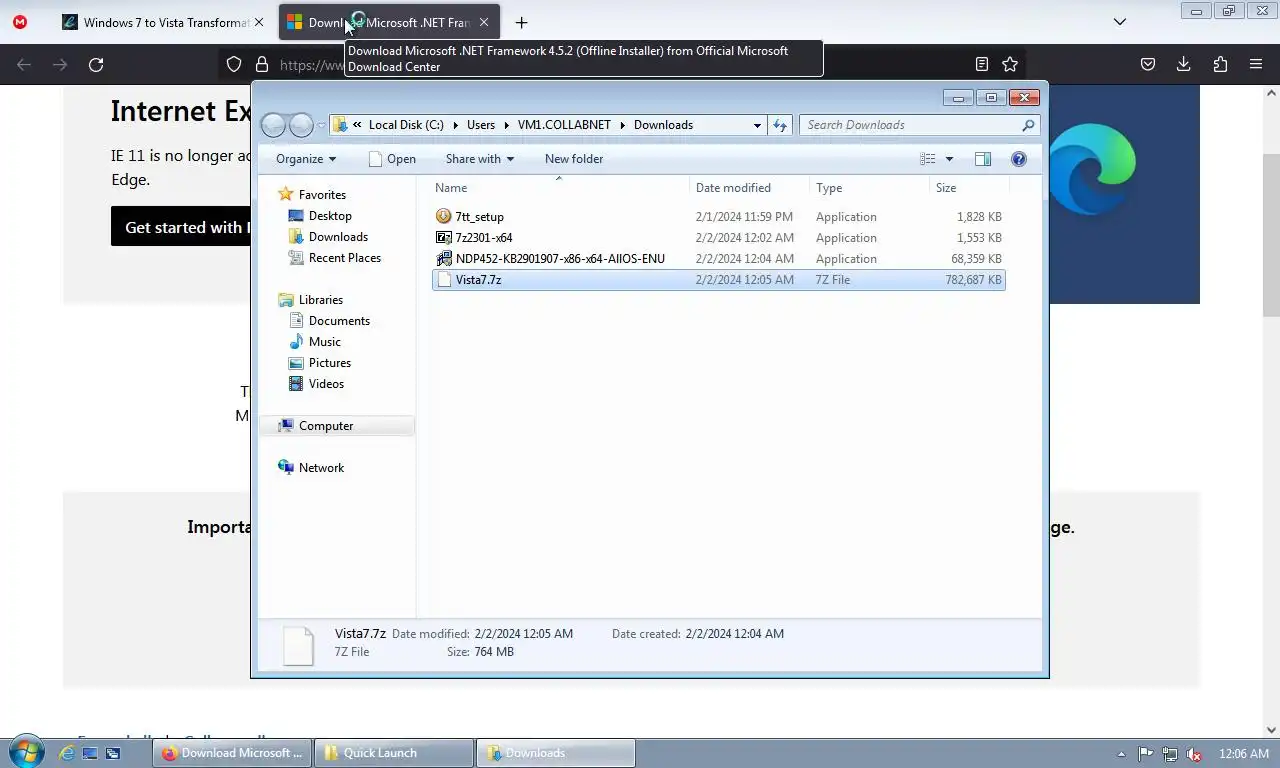The width and height of the screenshot is (1280, 768).
Task: Click the Change your view icon
Action: pyautogui.click(x=928, y=159)
